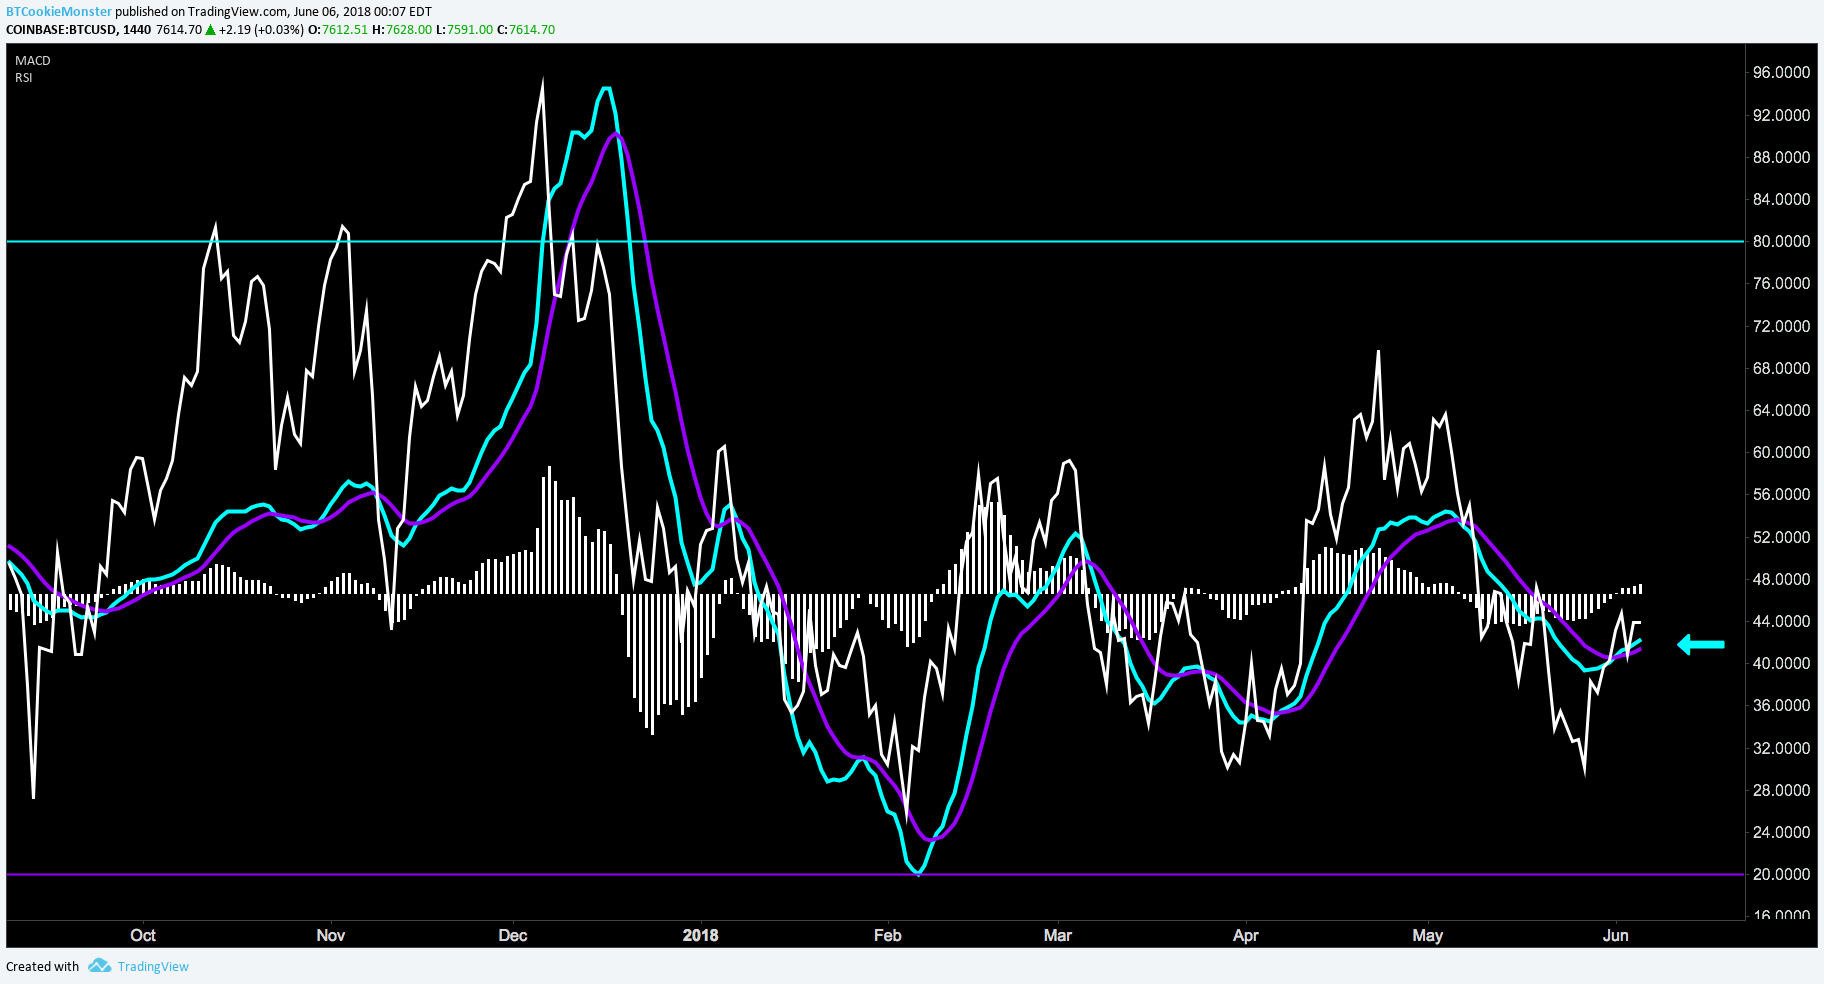
Task: Click the 64.0000 price axis label
Action: tap(1781, 411)
